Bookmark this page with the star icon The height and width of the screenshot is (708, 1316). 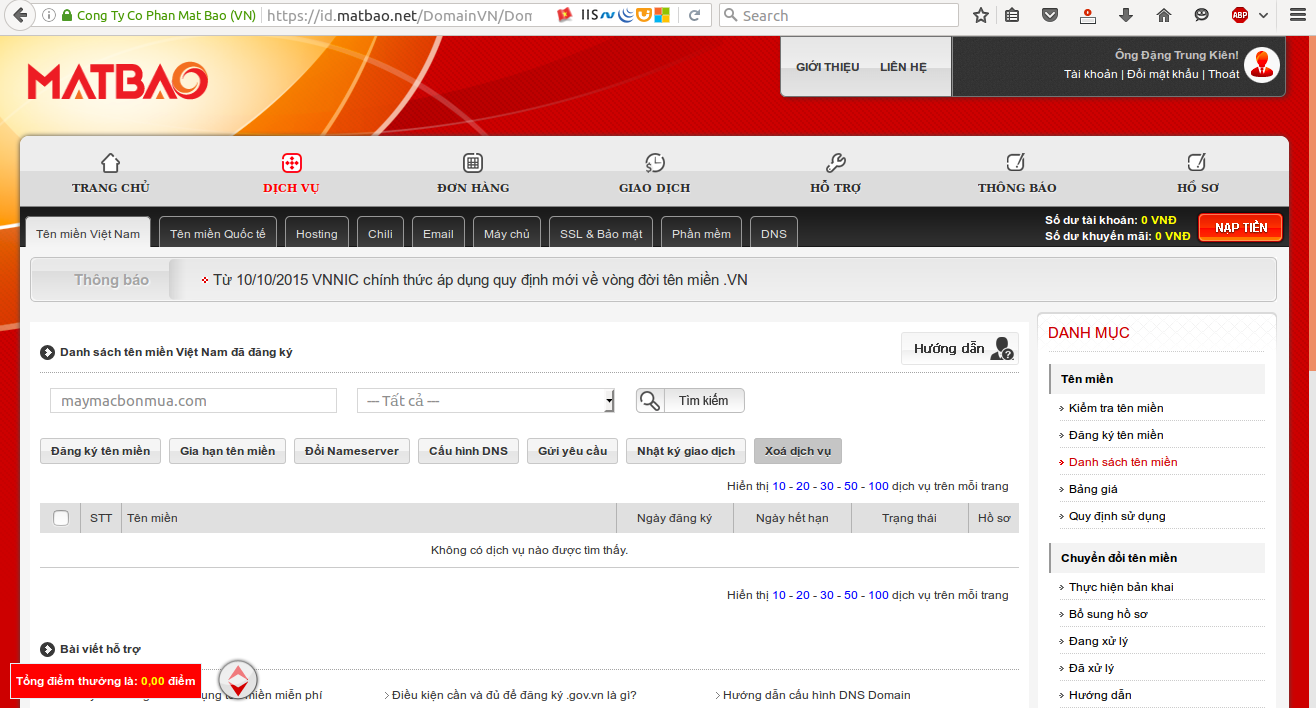pos(981,15)
